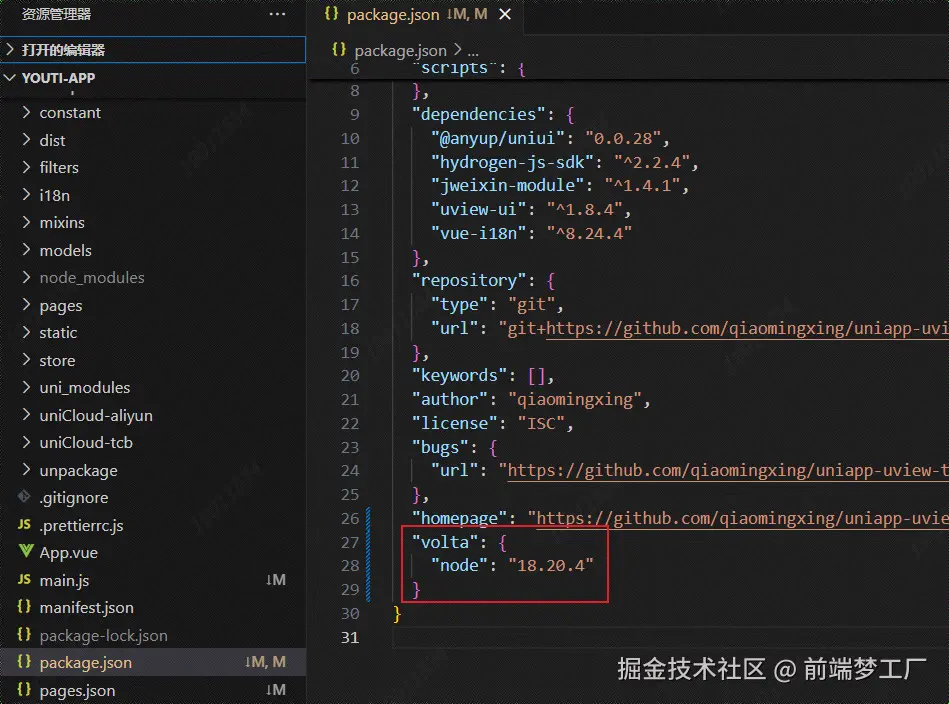
Task: Click the JS icon of .prettierrc.js
Action: click(x=24, y=525)
